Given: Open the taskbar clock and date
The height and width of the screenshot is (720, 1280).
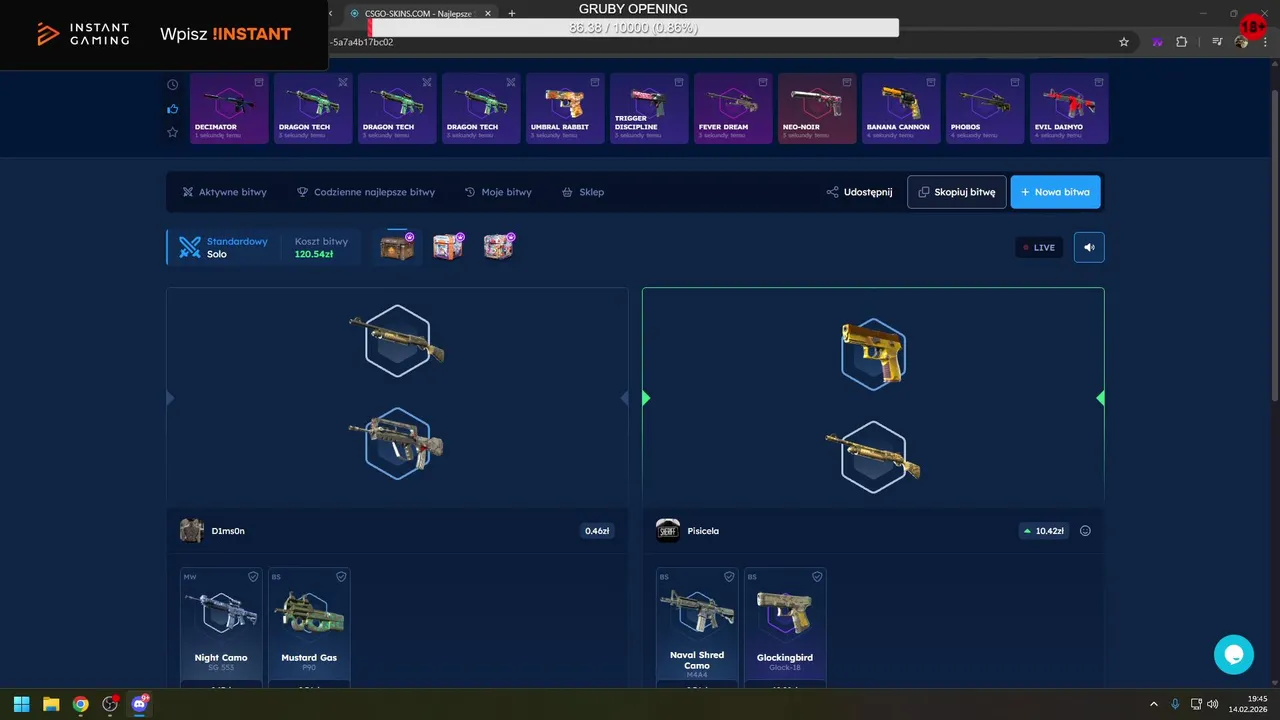Looking at the screenshot, I should 1247,704.
